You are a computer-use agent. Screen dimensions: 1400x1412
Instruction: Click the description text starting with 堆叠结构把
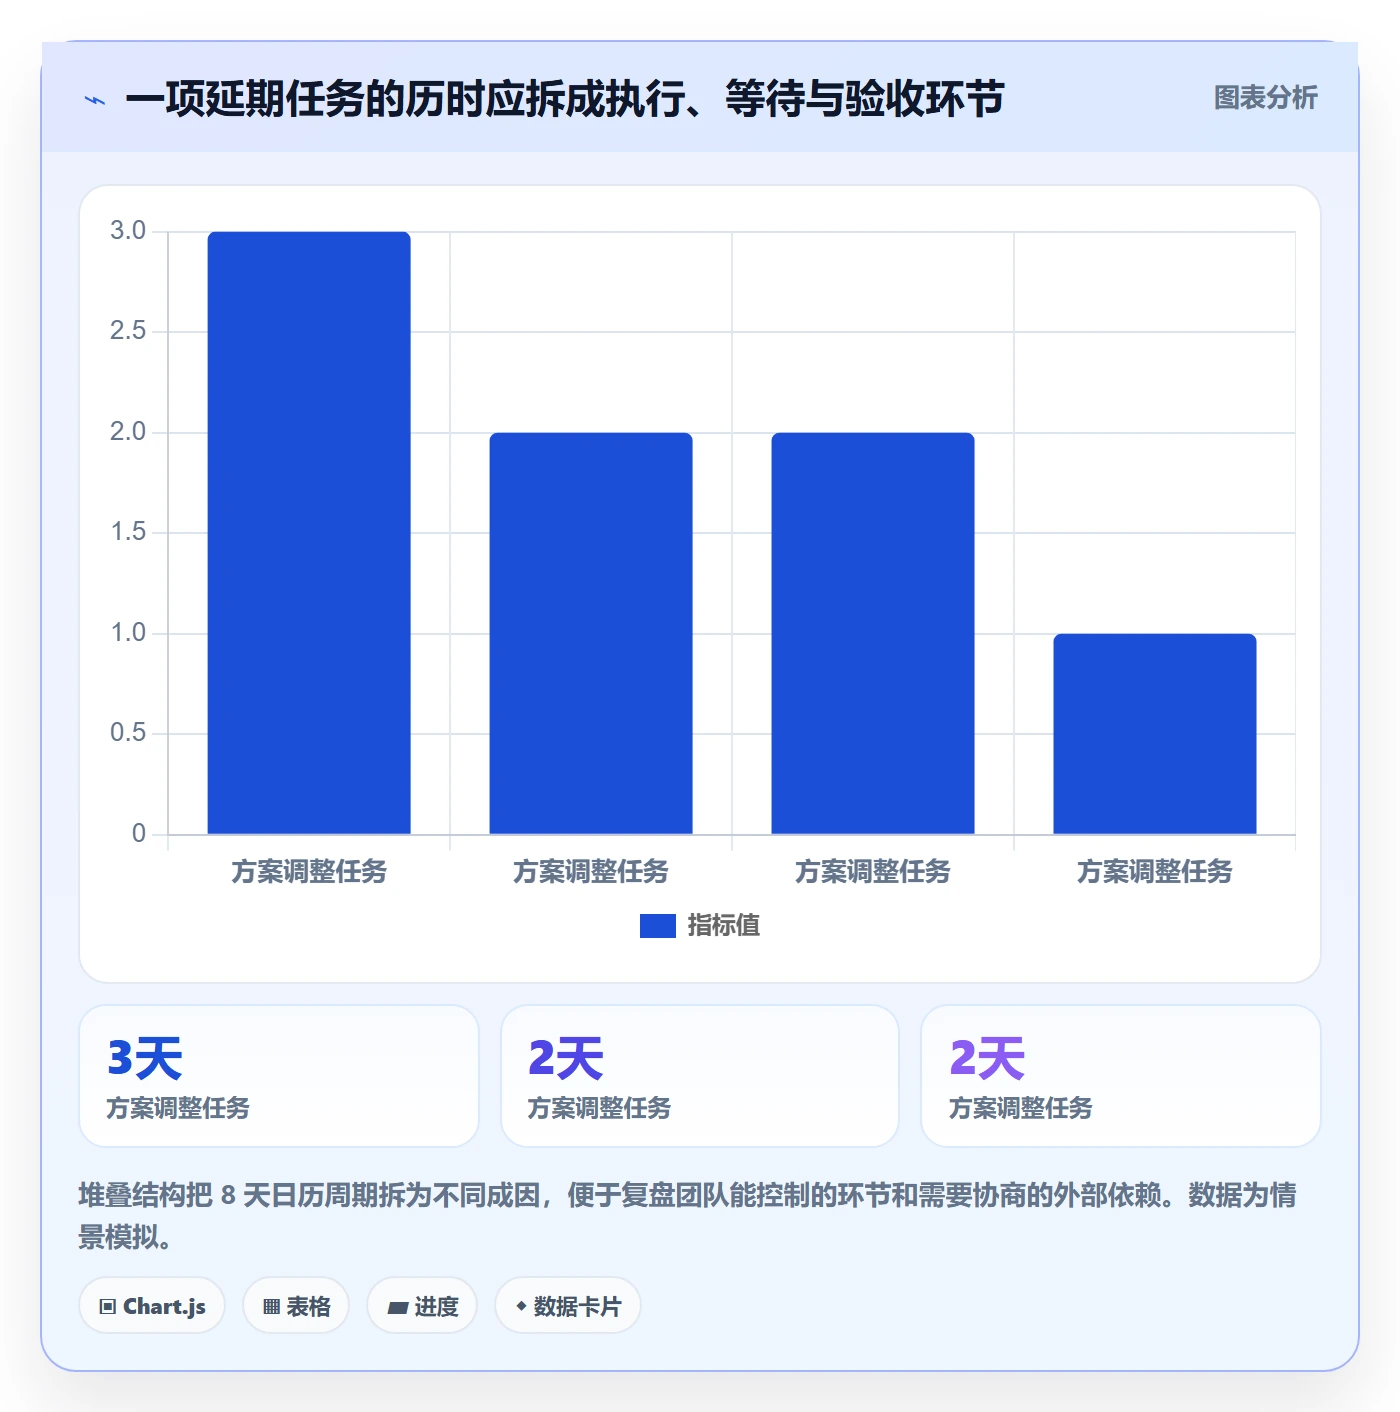click(688, 1216)
